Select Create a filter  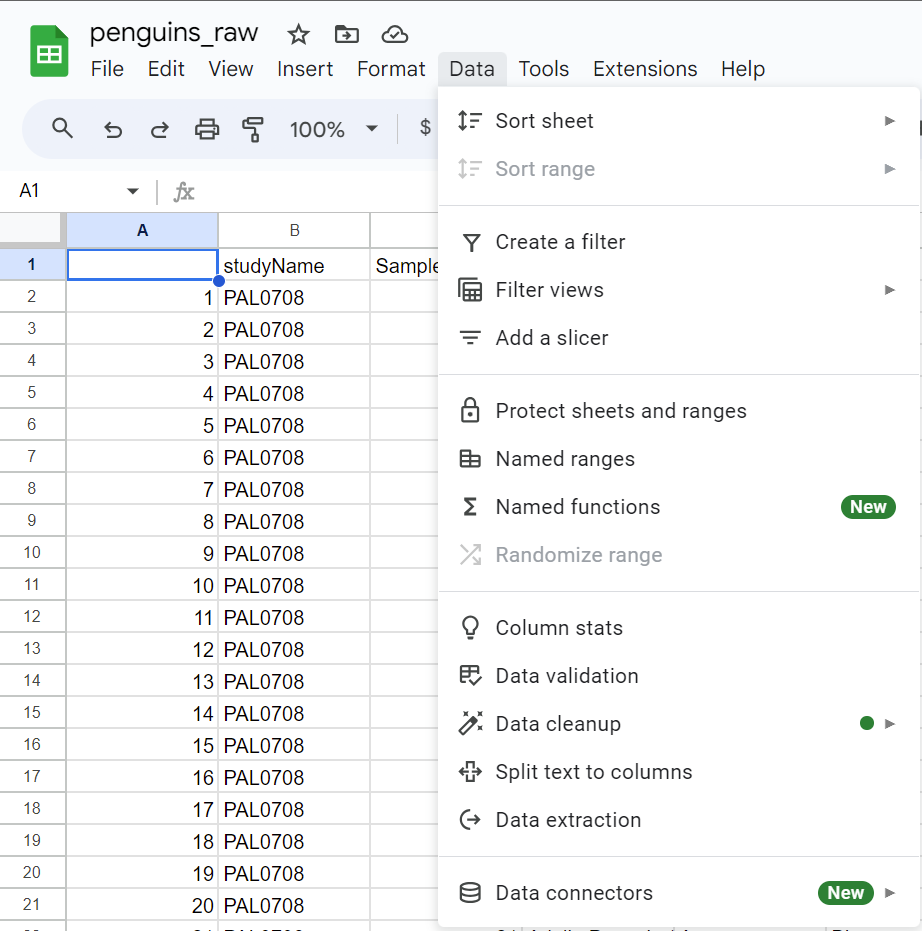560,242
